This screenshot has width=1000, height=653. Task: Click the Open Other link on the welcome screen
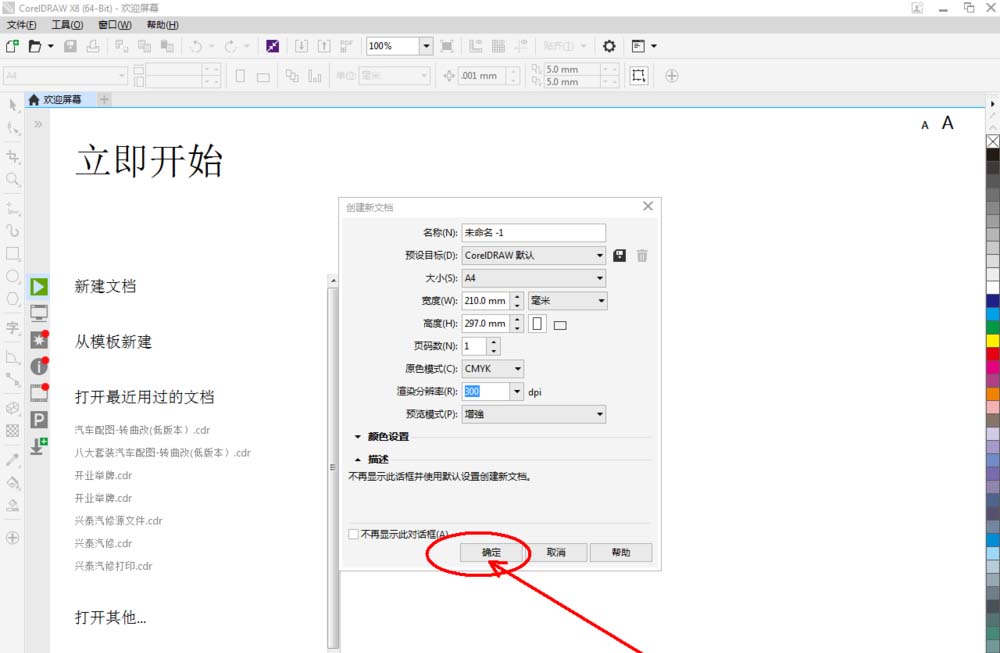[x=110, y=617]
